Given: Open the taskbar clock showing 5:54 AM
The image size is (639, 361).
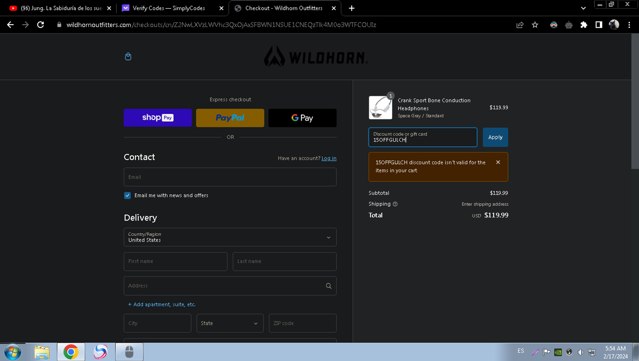Looking at the screenshot, I should (x=615, y=352).
